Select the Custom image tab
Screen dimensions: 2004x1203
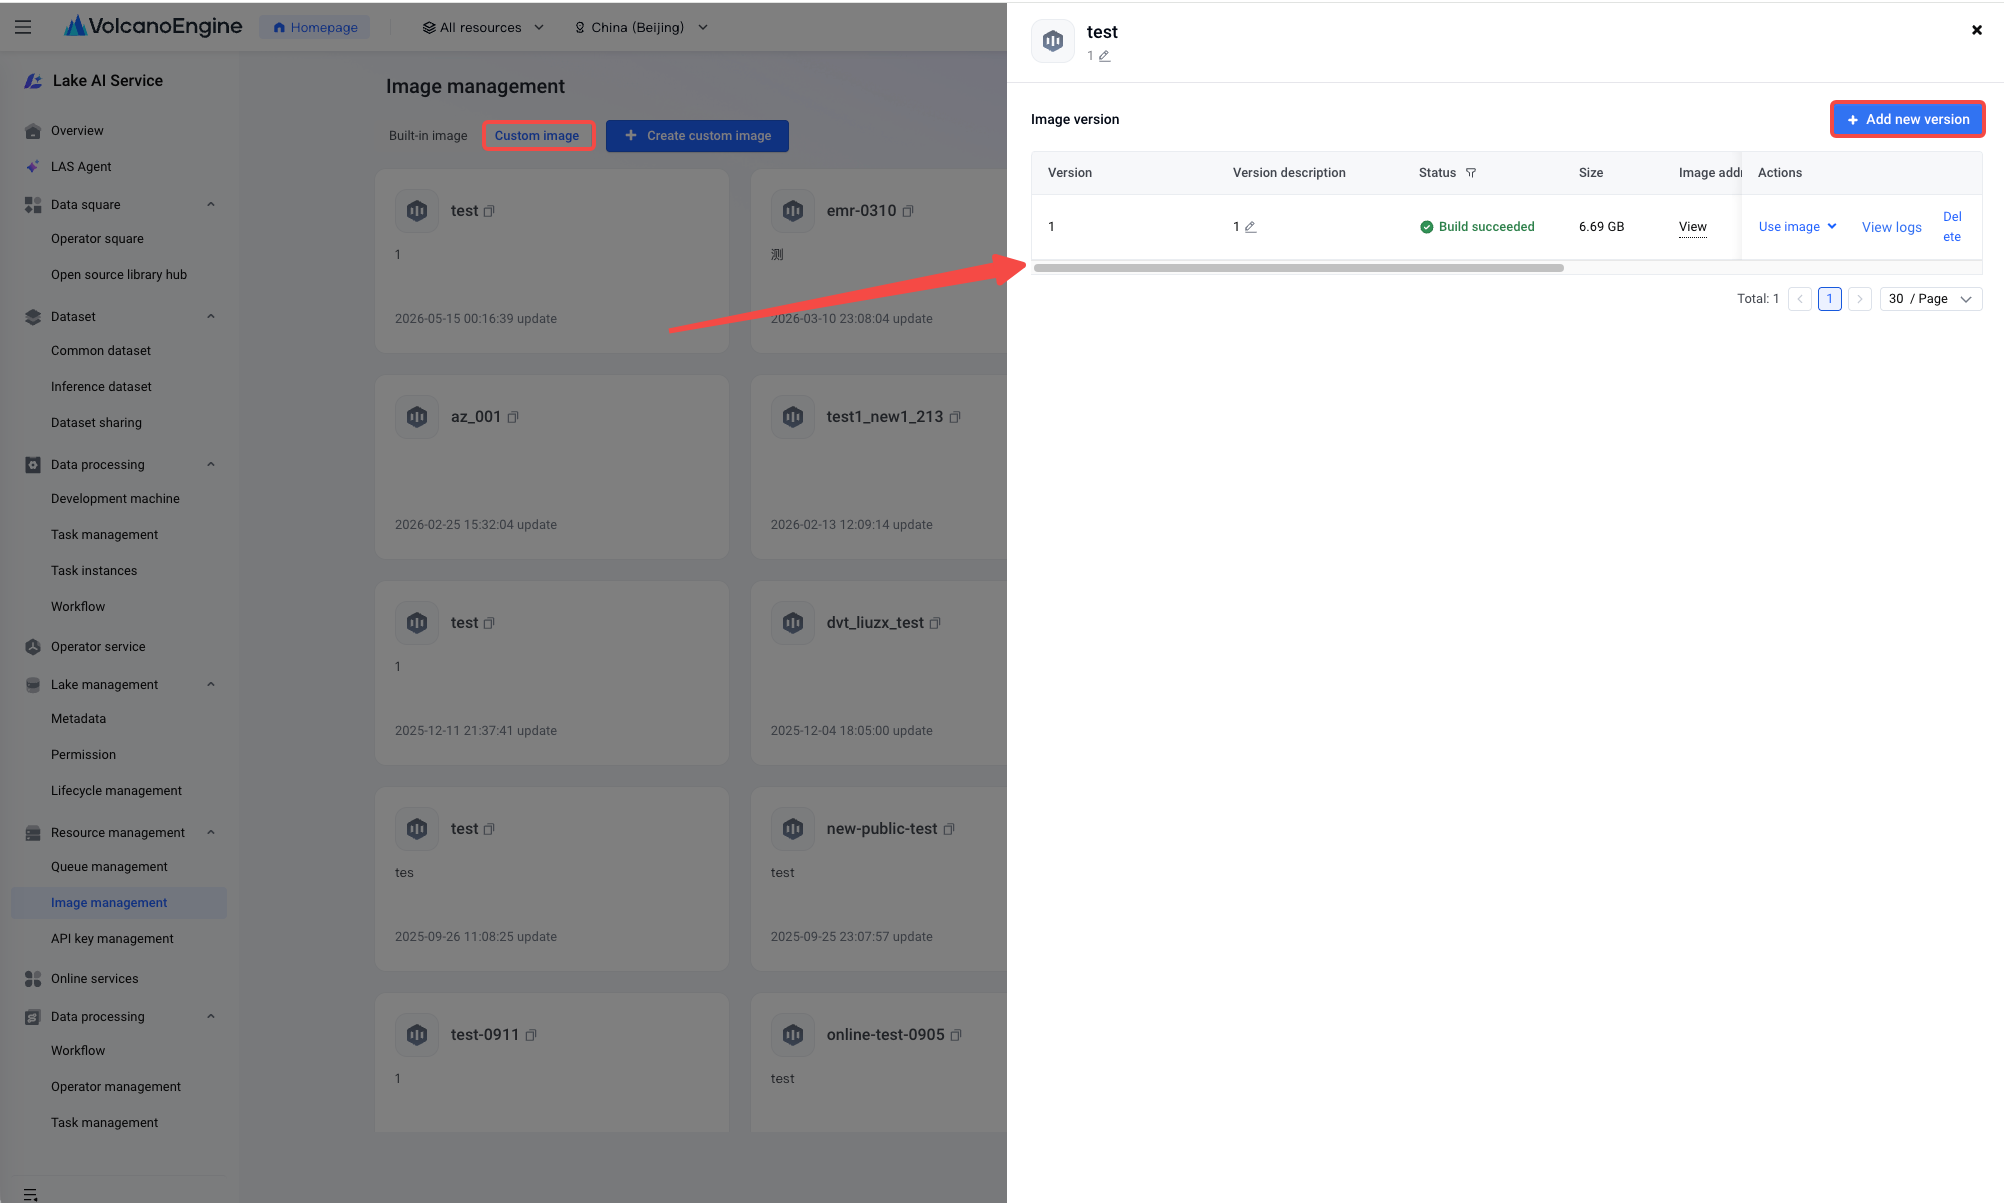click(x=537, y=136)
